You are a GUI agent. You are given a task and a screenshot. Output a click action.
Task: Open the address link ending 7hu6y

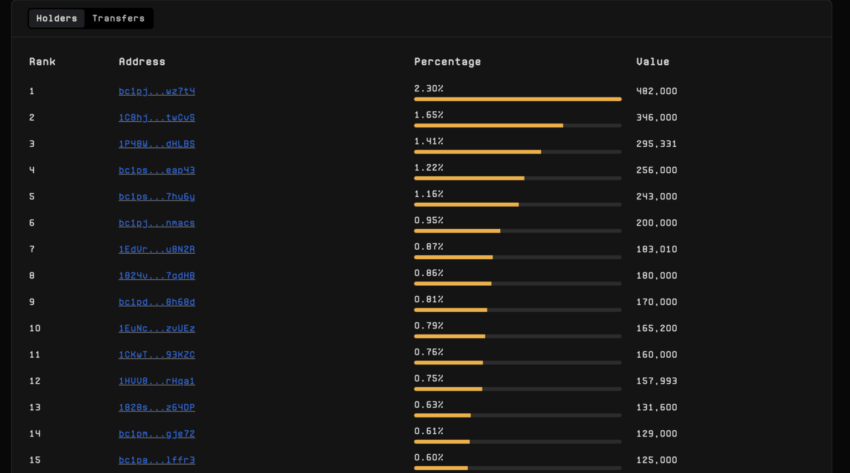(157, 197)
